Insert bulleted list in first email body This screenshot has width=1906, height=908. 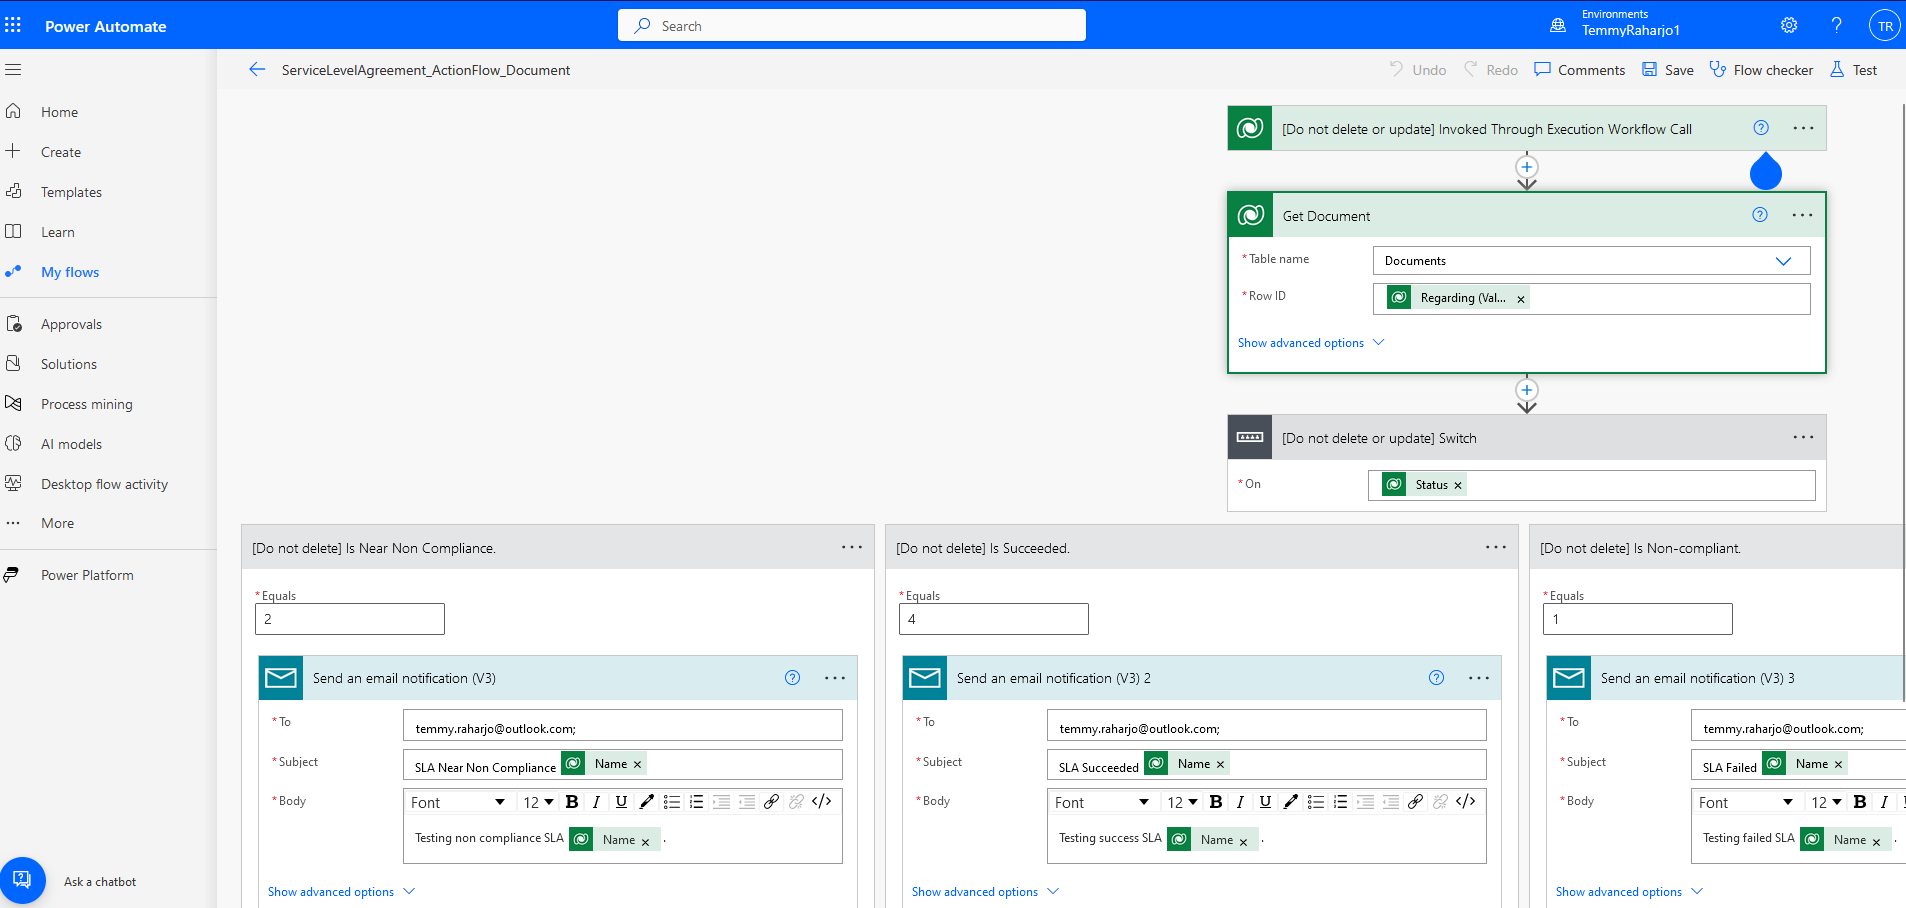tap(672, 802)
